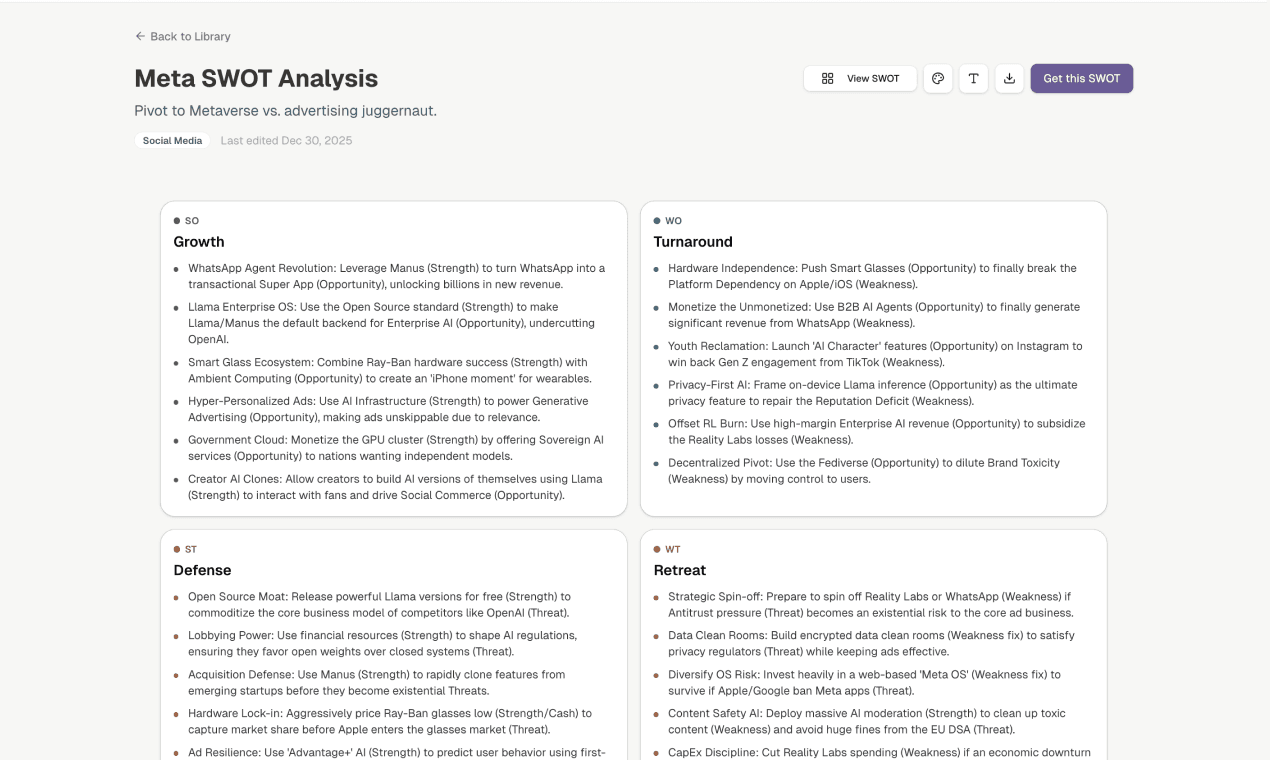Click the ST bullet dot indicator

177,549
